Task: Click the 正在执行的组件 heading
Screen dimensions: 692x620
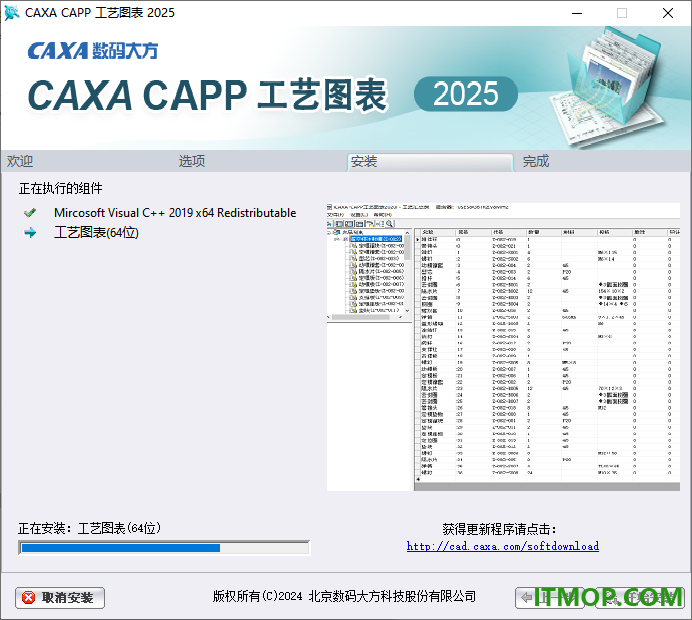Action: [60, 188]
